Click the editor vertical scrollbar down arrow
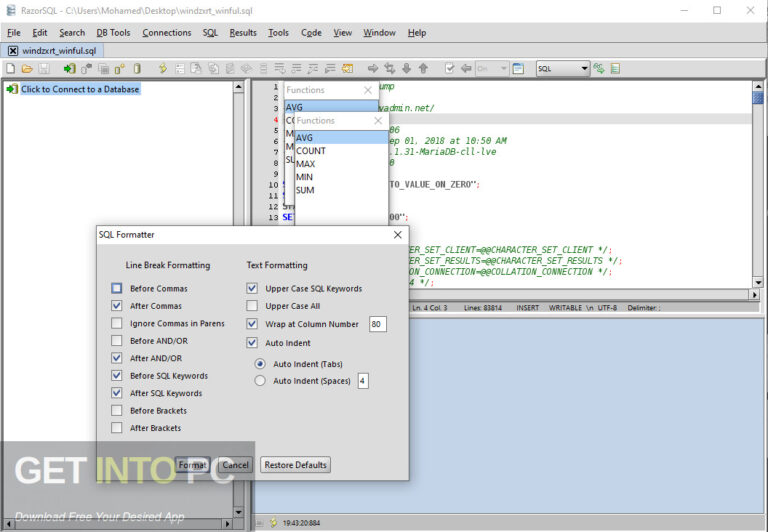 [758, 282]
